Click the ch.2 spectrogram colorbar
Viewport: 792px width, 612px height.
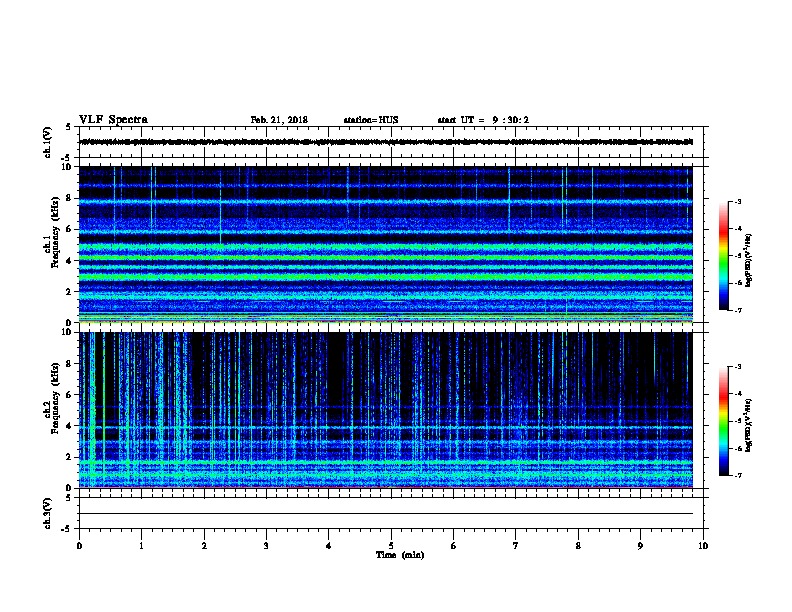click(x=723, y=421)
